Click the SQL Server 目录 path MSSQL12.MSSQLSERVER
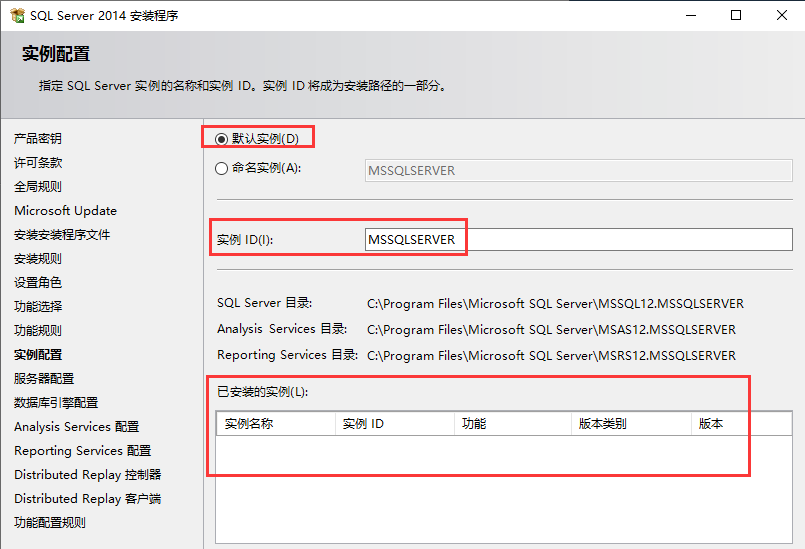805x549 pixels. (555, 304)
